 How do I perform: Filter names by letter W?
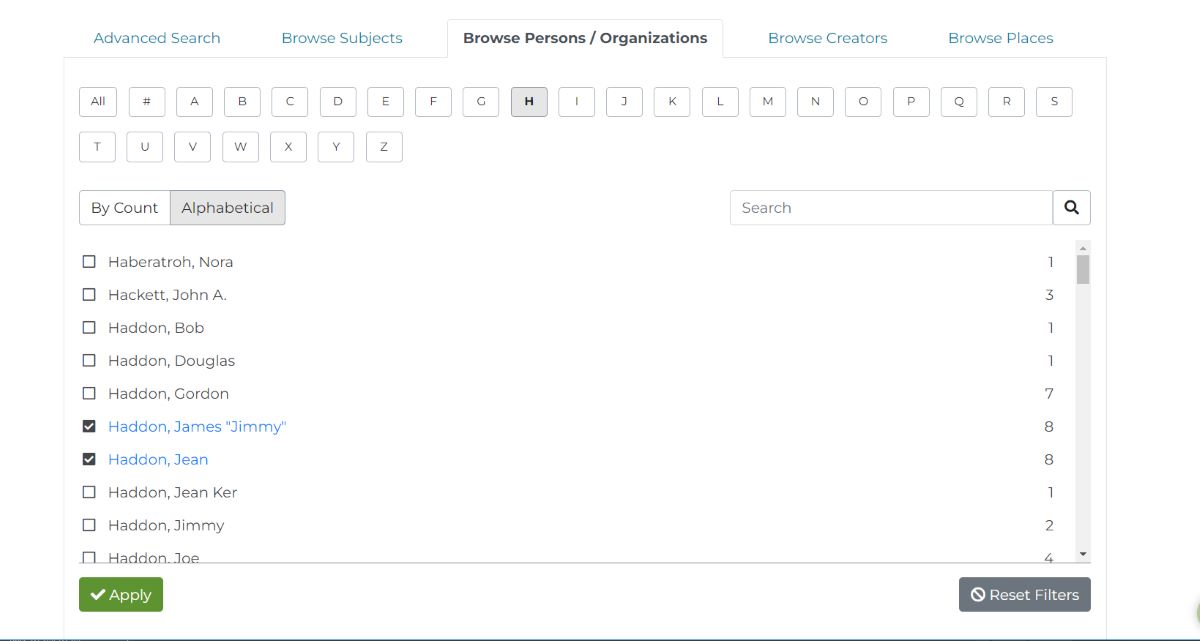tap(240, 147)
